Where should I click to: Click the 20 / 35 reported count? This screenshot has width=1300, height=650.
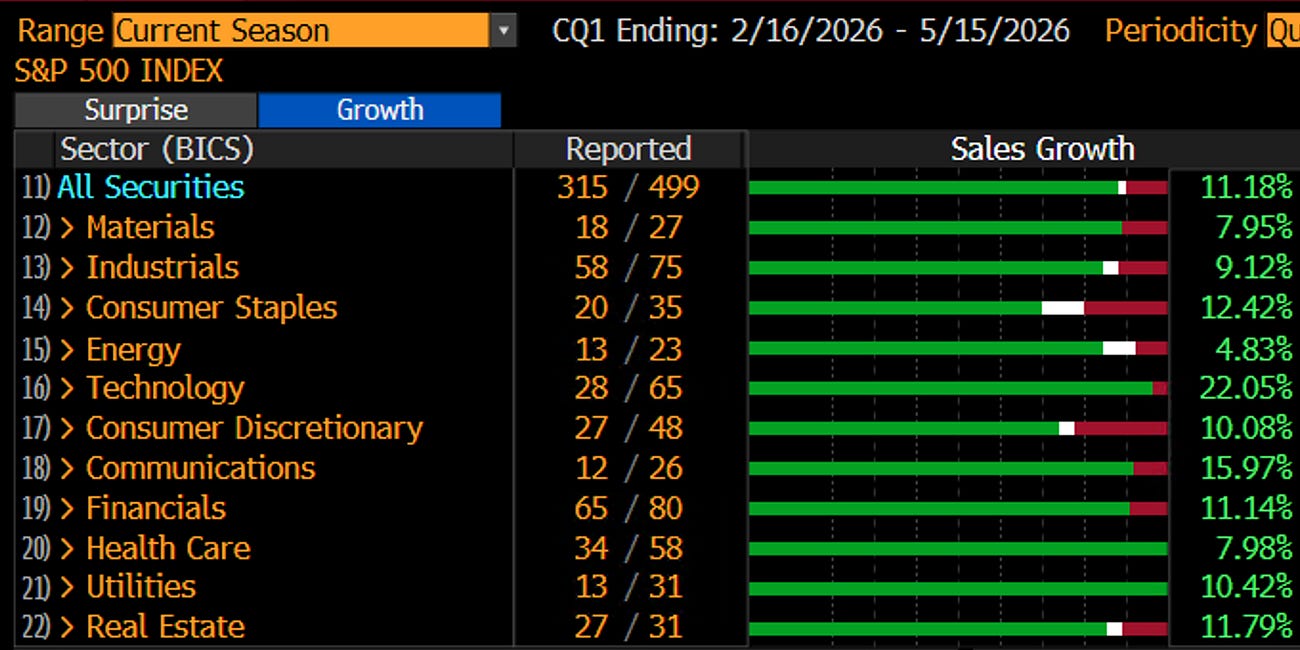click(x=629, y=307)
